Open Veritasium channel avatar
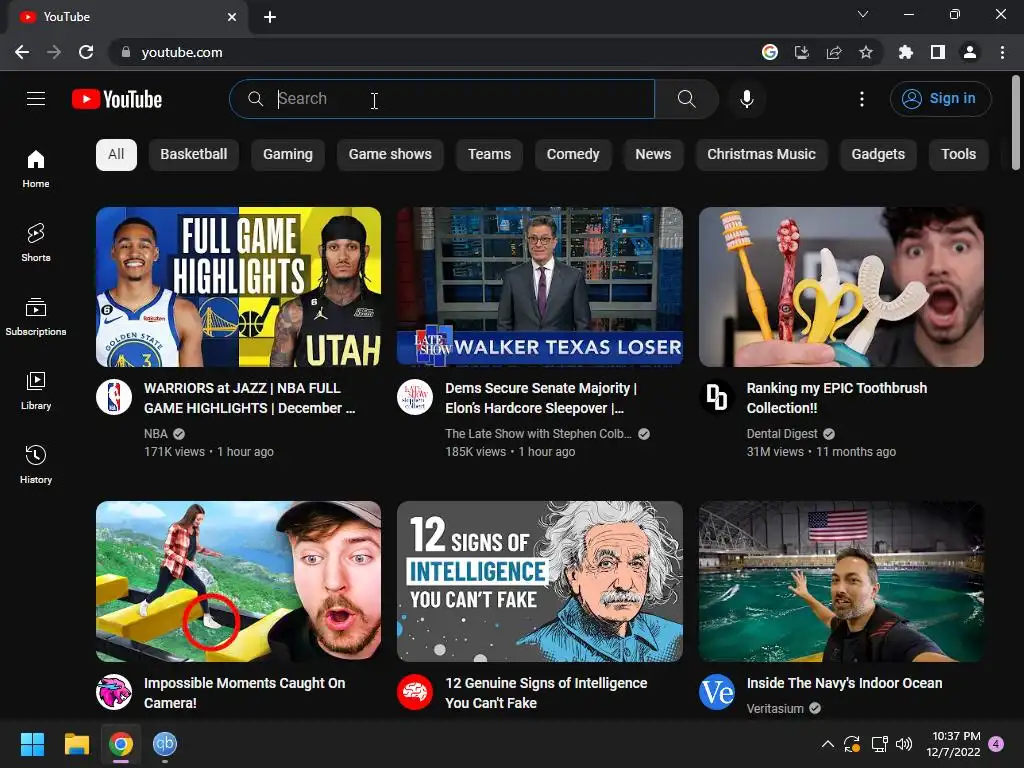This screenshot has width=1024, height=768. [716, 692]
